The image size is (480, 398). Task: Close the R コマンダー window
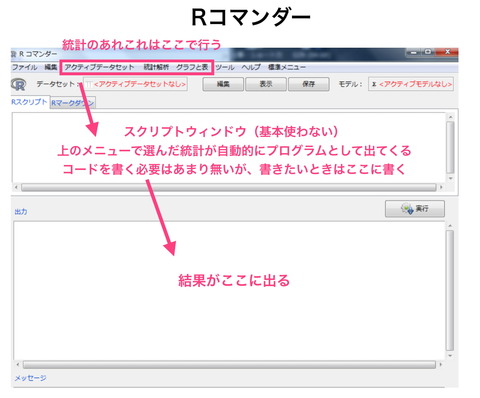click(447, 52)
